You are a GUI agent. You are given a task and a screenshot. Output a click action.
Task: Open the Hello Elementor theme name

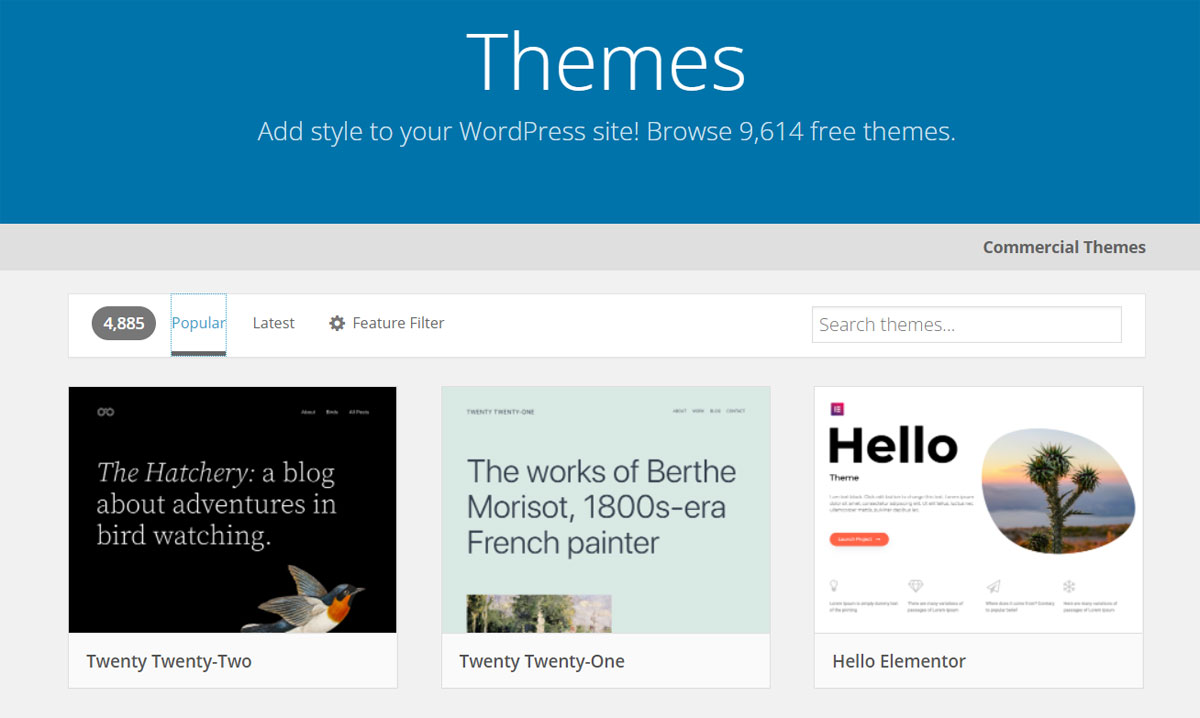coord(898,661)
